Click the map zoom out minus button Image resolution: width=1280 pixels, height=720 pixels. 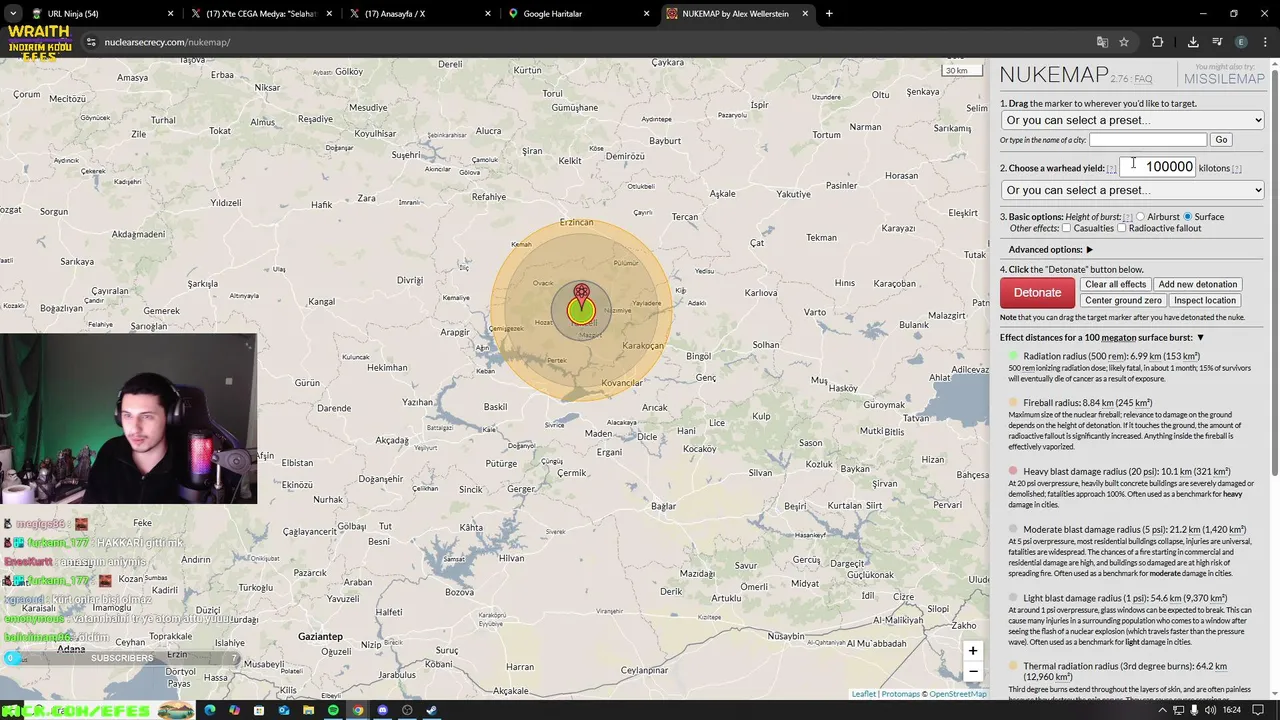coord(972,671)
